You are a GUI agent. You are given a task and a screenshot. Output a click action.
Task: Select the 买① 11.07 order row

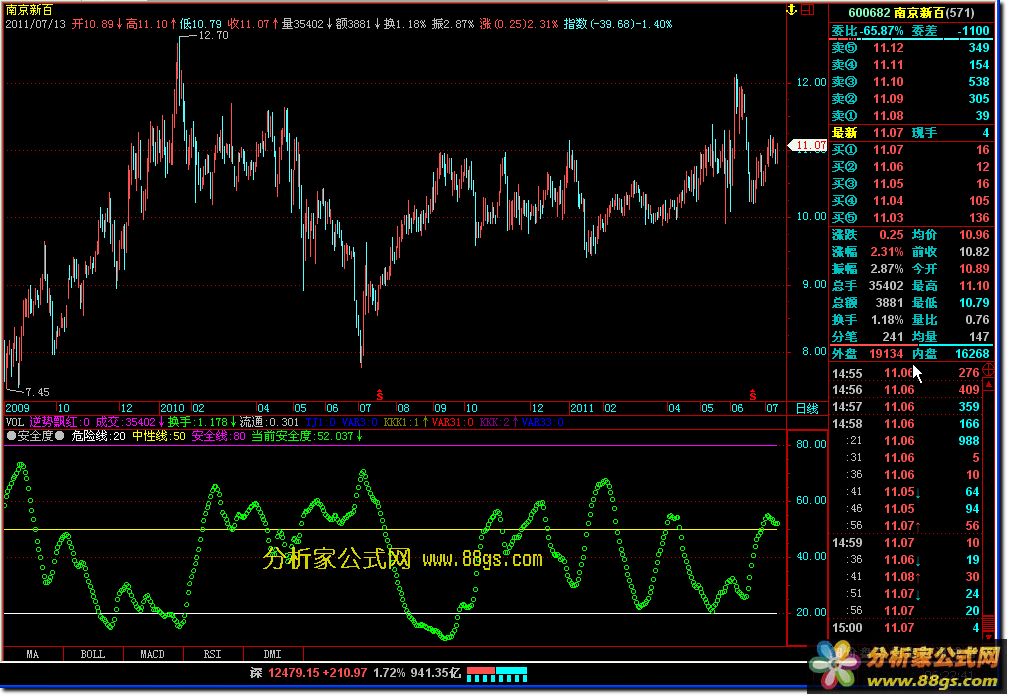click(911, 150)
